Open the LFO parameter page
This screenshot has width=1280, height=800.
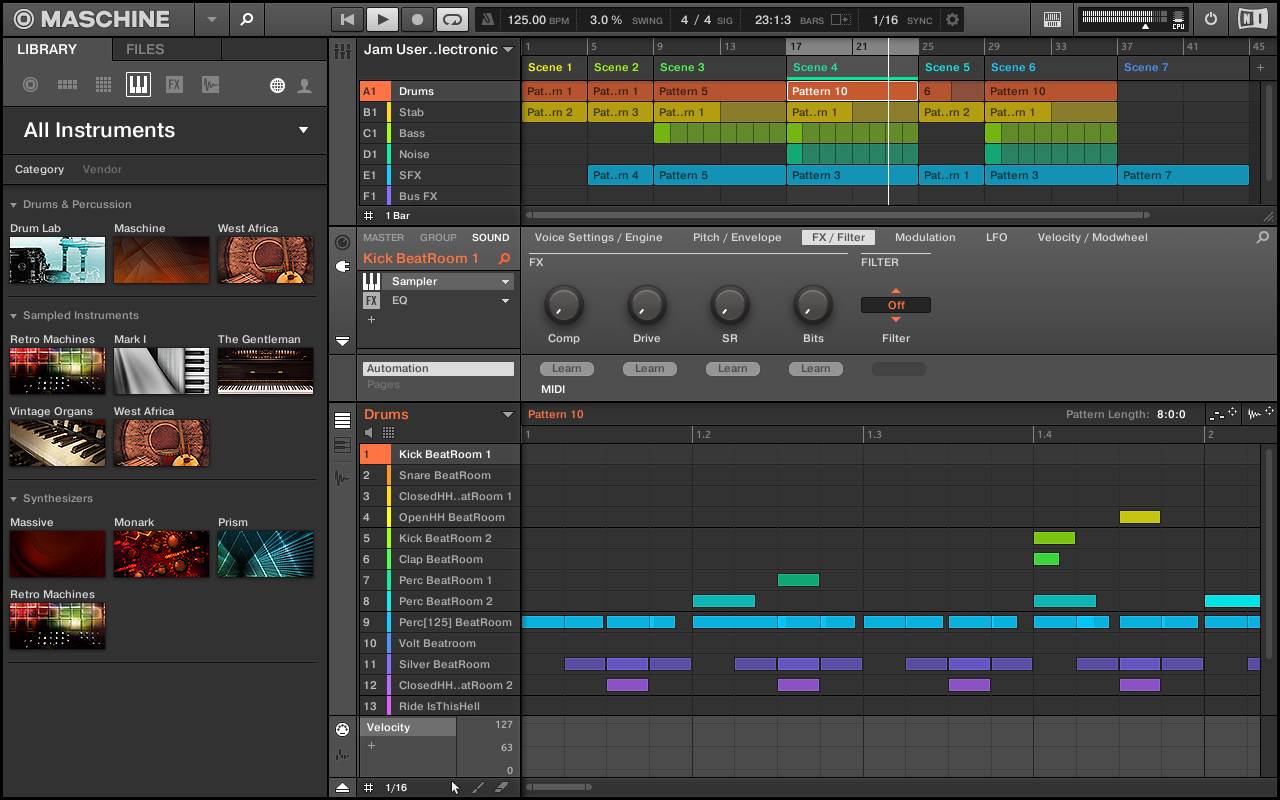coord(997,238)
